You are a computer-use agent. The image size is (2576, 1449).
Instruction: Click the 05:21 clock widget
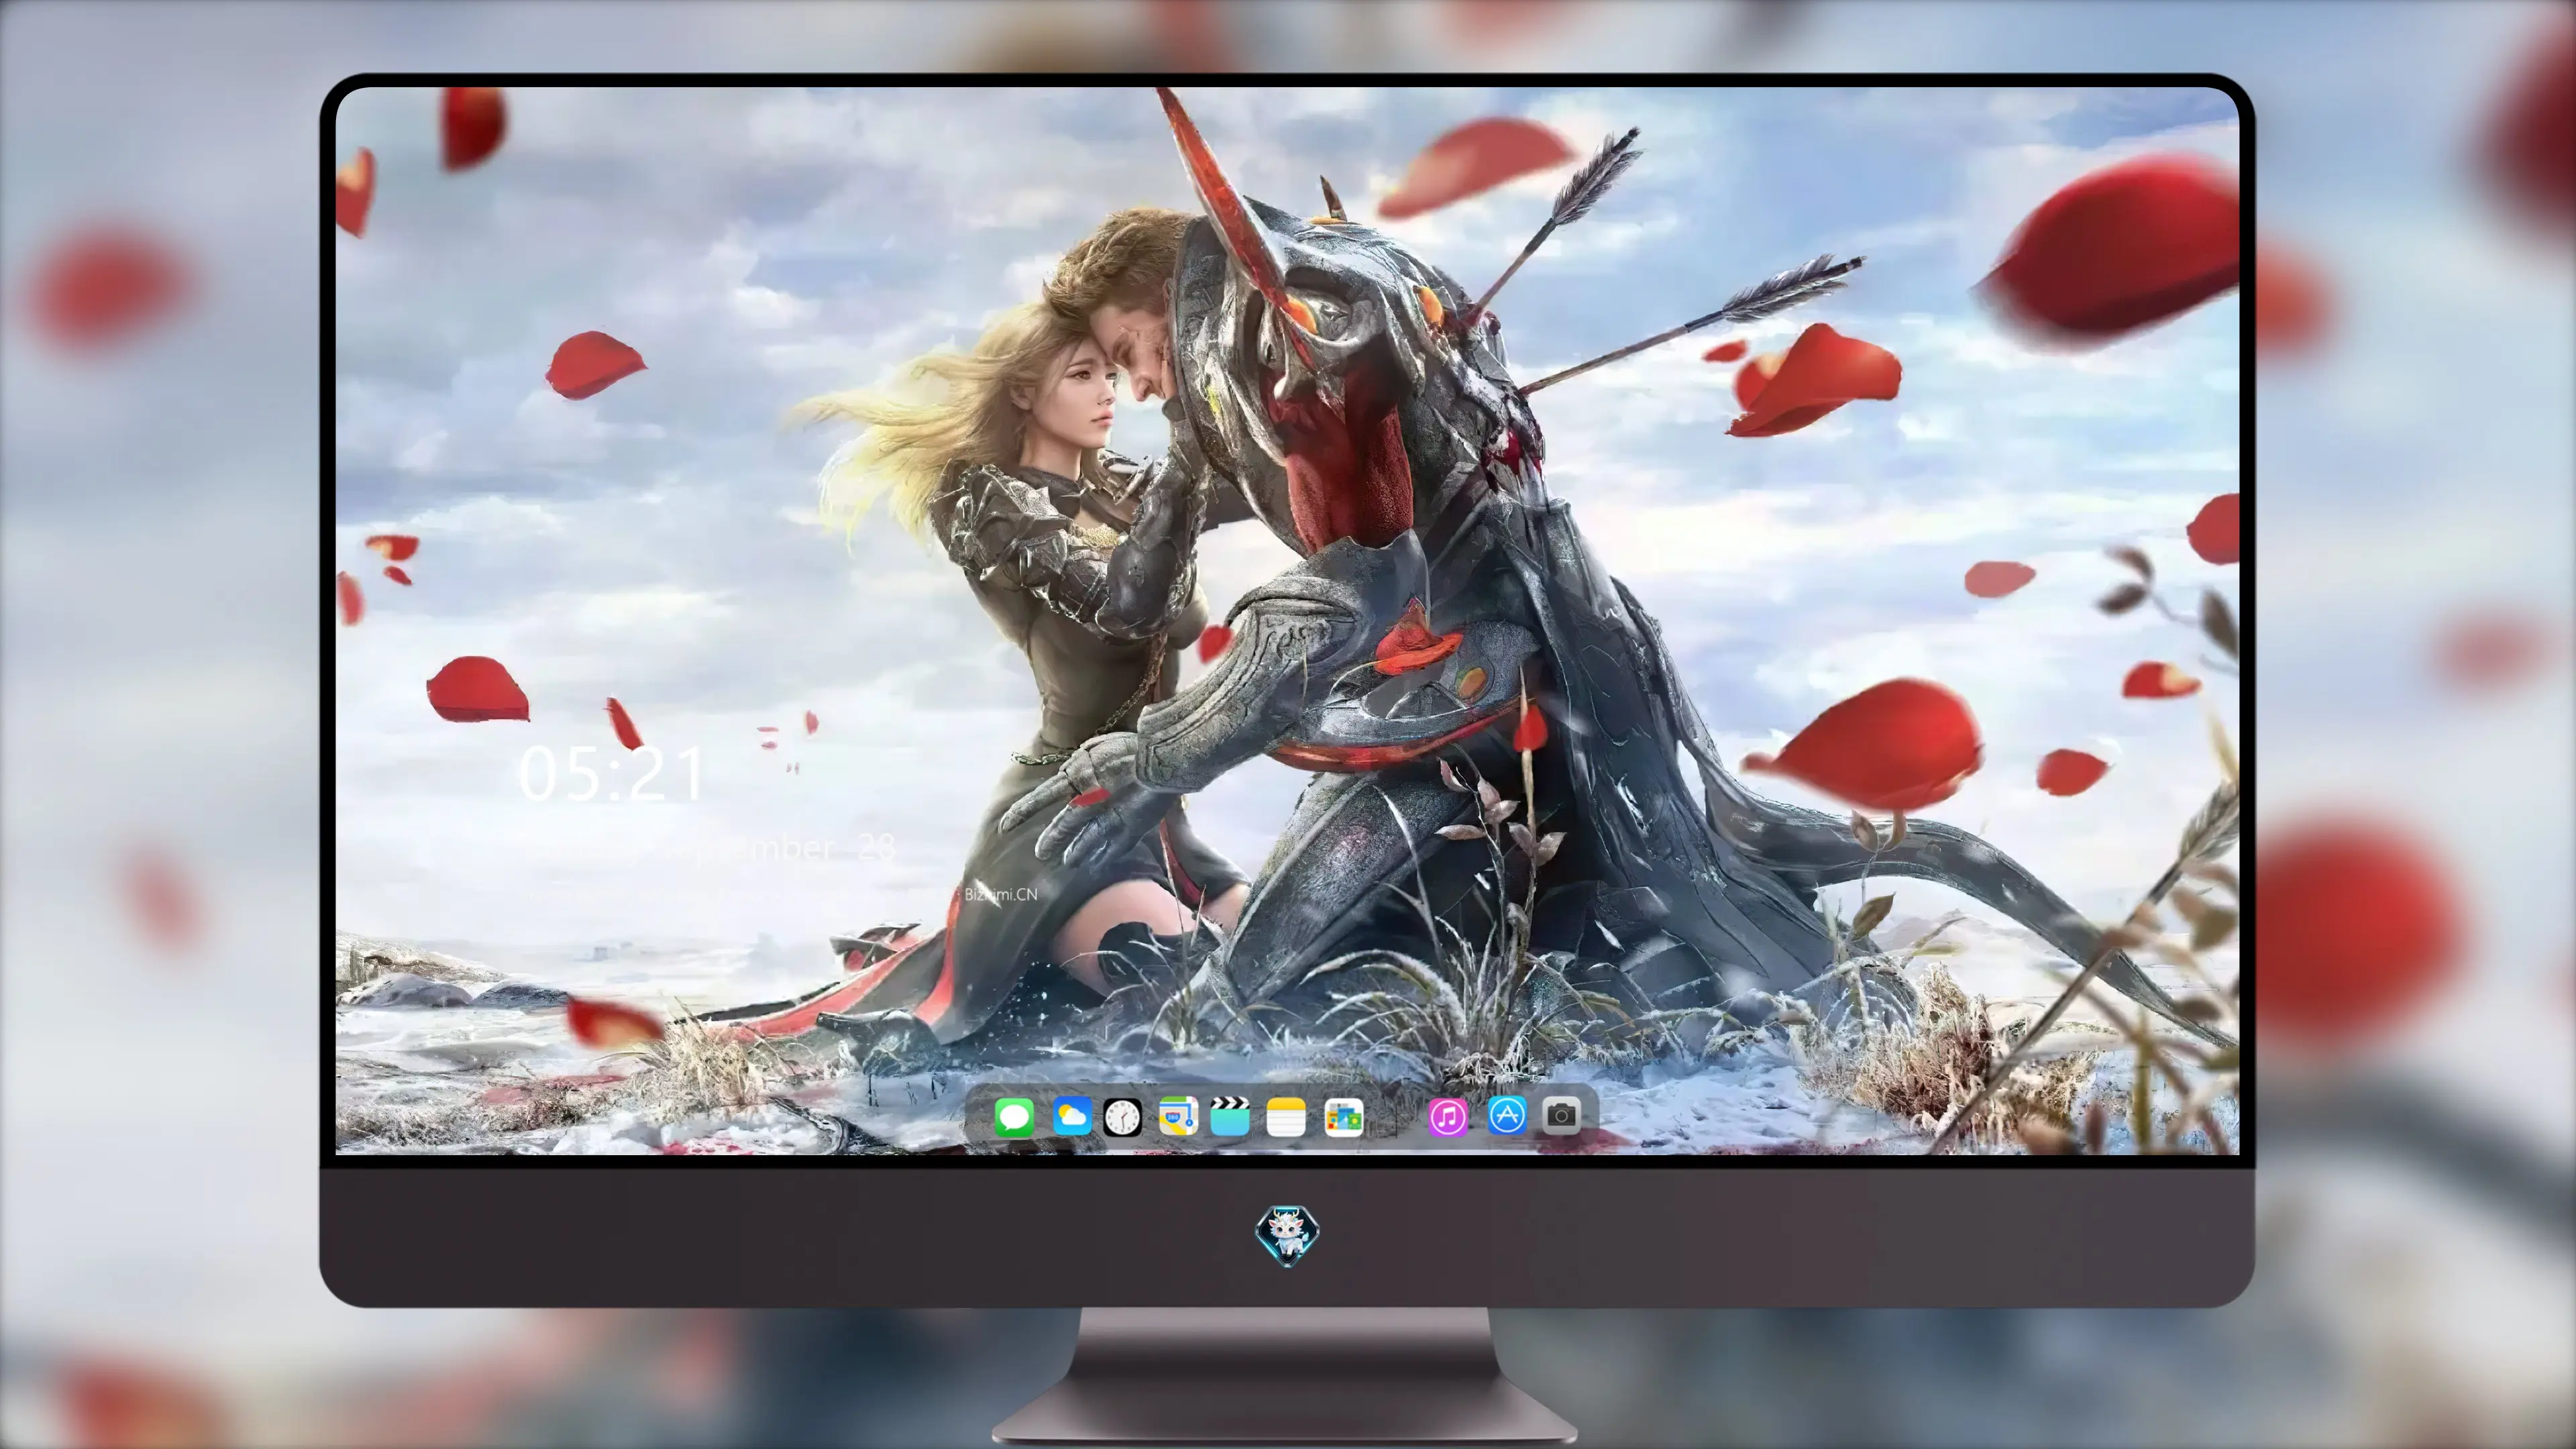pos(612,774)
